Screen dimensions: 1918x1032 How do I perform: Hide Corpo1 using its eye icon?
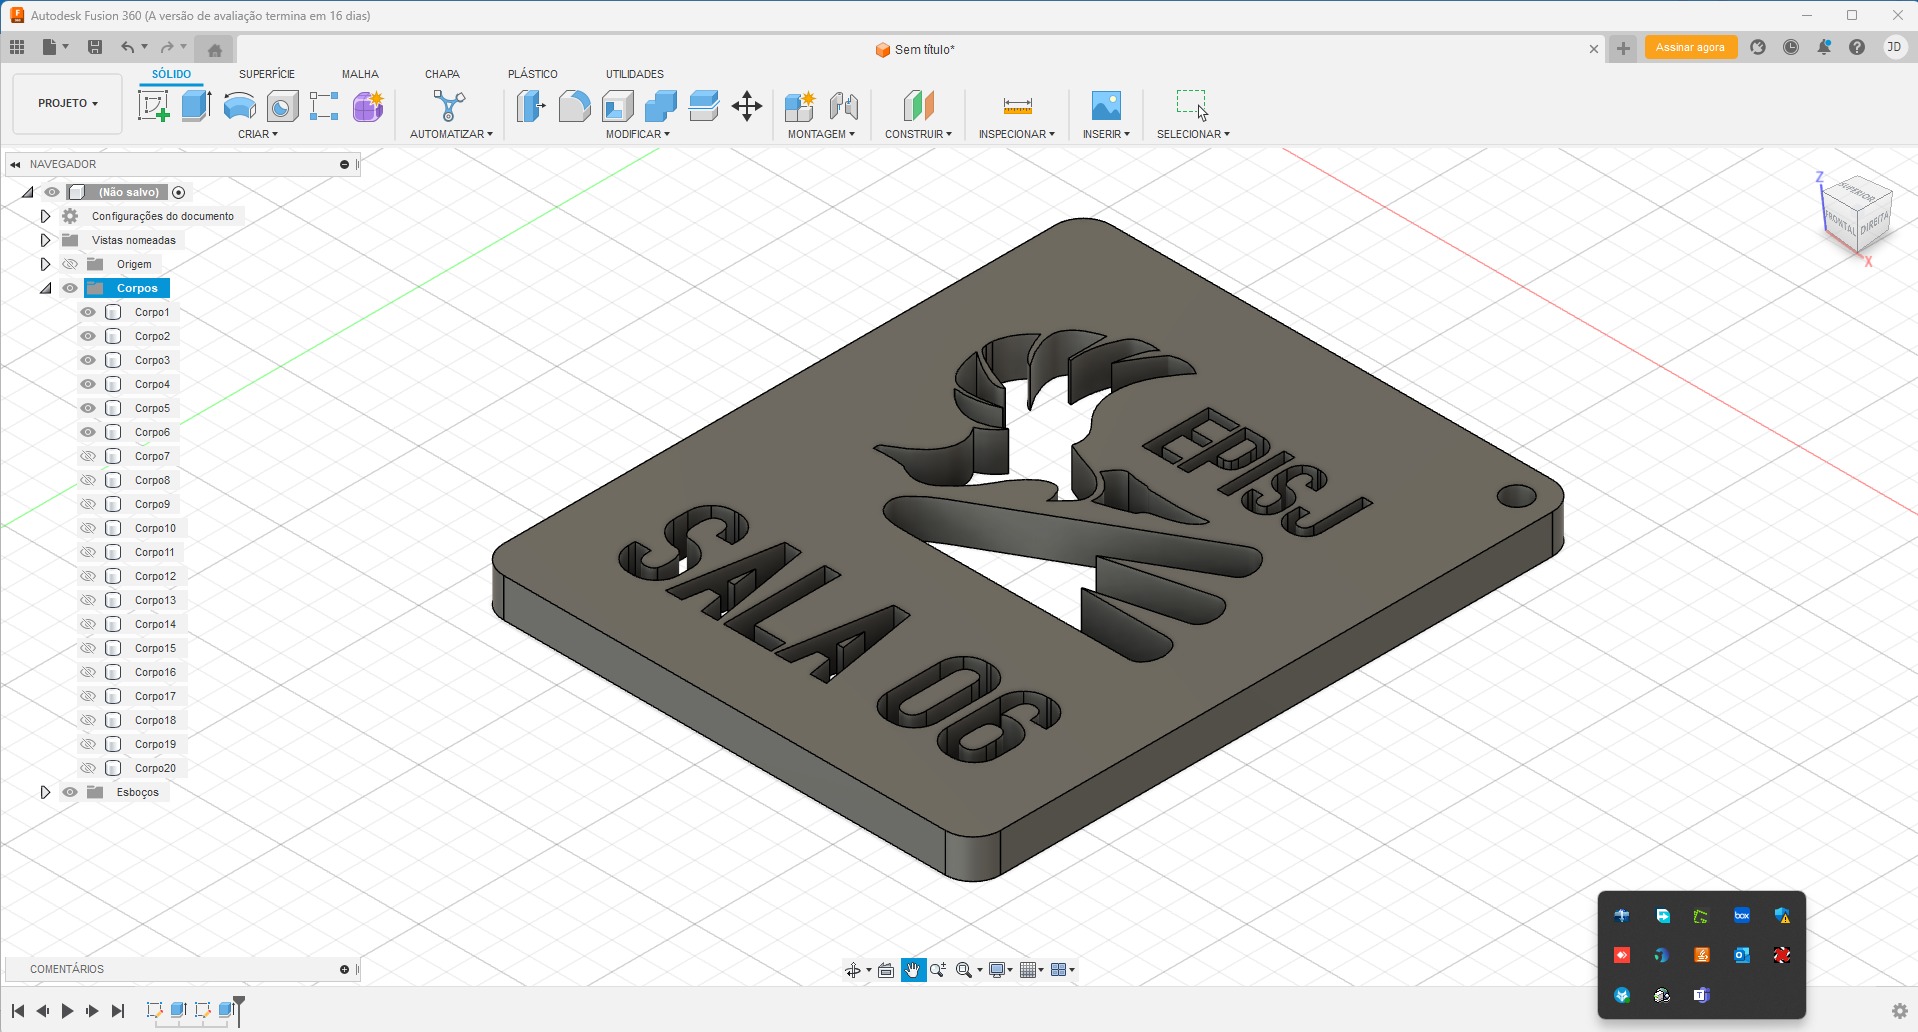[88, 312]
